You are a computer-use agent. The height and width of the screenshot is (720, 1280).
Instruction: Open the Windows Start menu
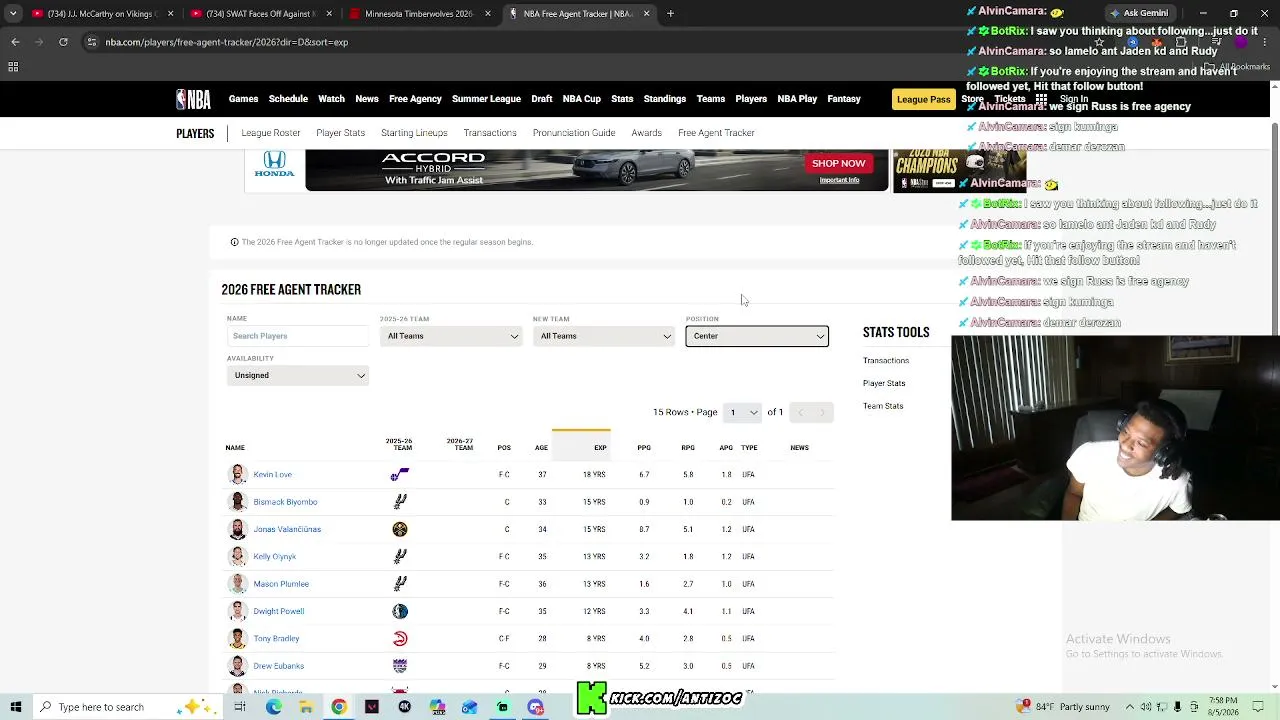pos(16,707)
